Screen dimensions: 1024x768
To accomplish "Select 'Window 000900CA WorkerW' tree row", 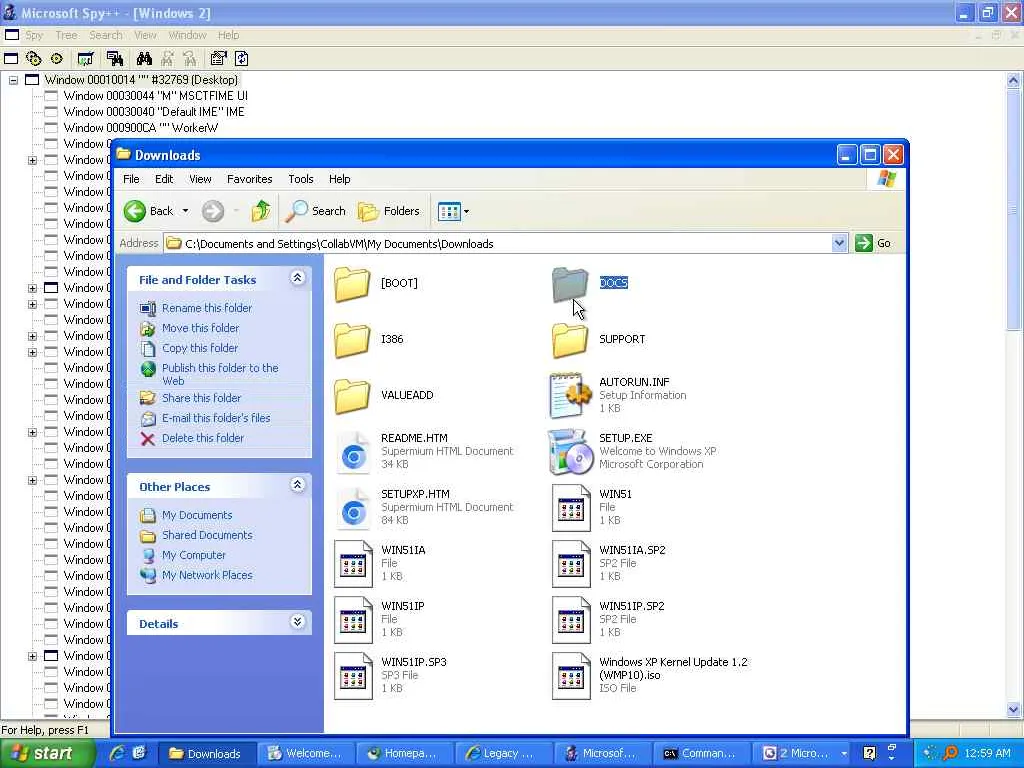I will [x=140, y=128].
